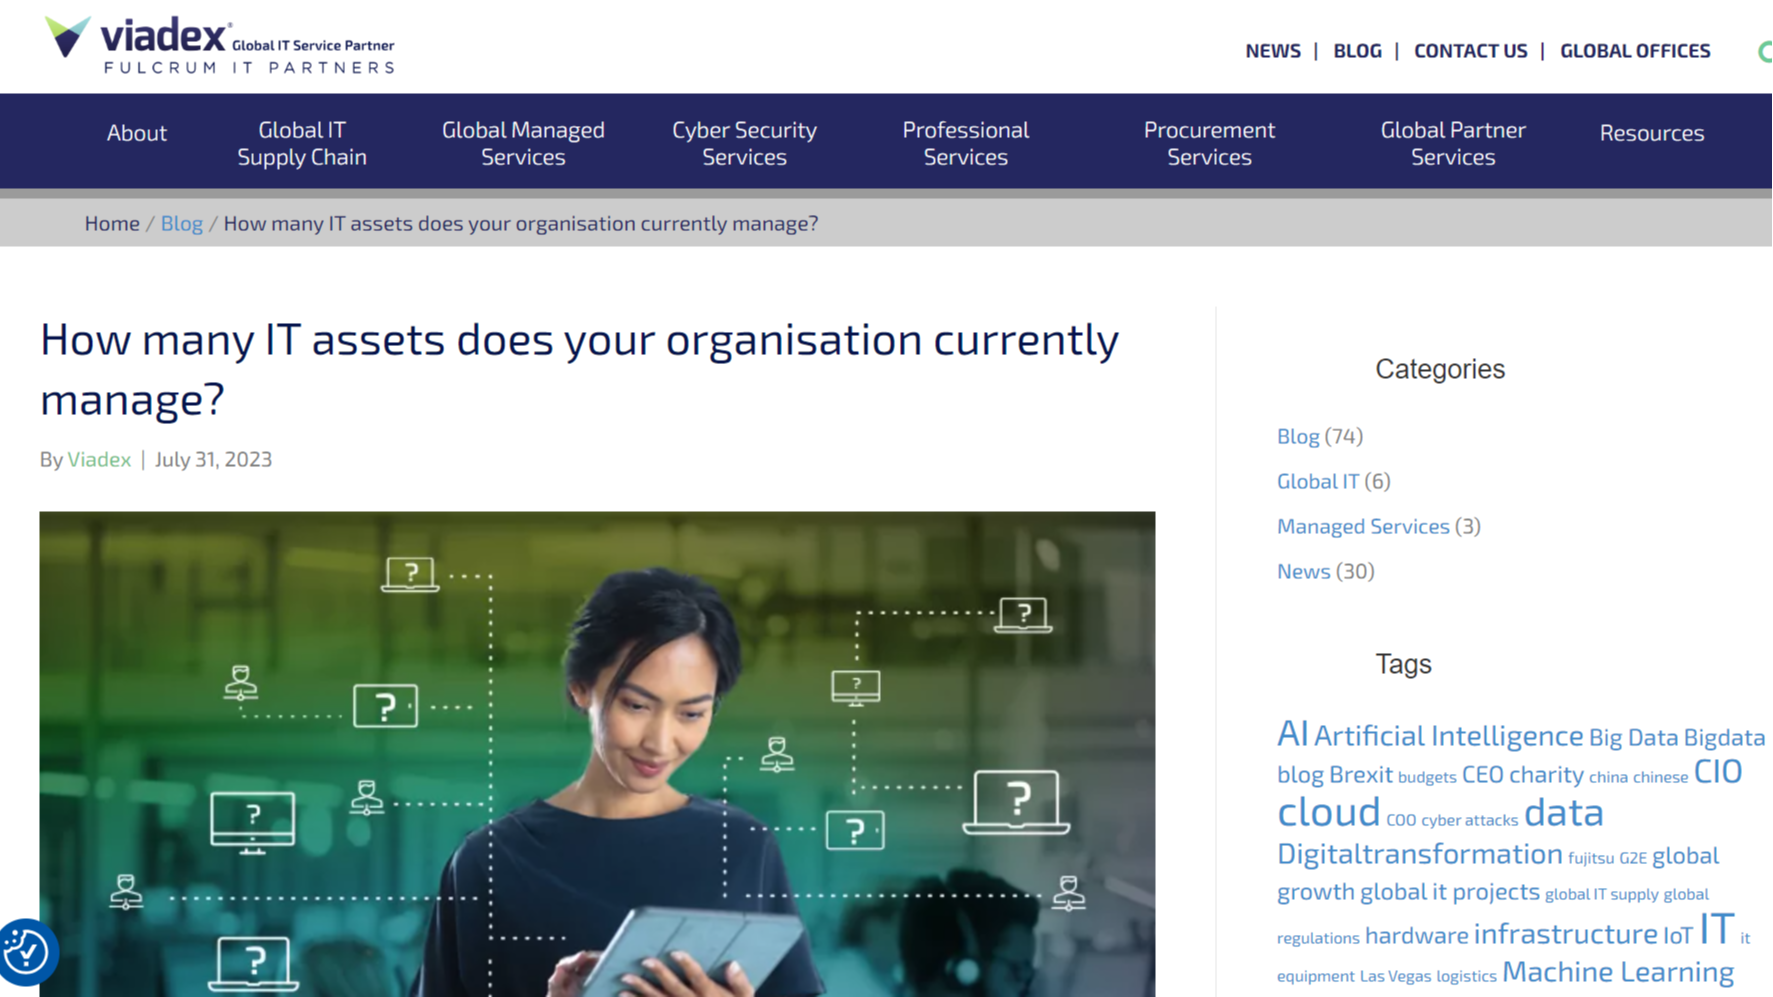Click the Home breadcrumb
Screen dimensions: 1773x997
pyautogui.click(x=112, y=223)
